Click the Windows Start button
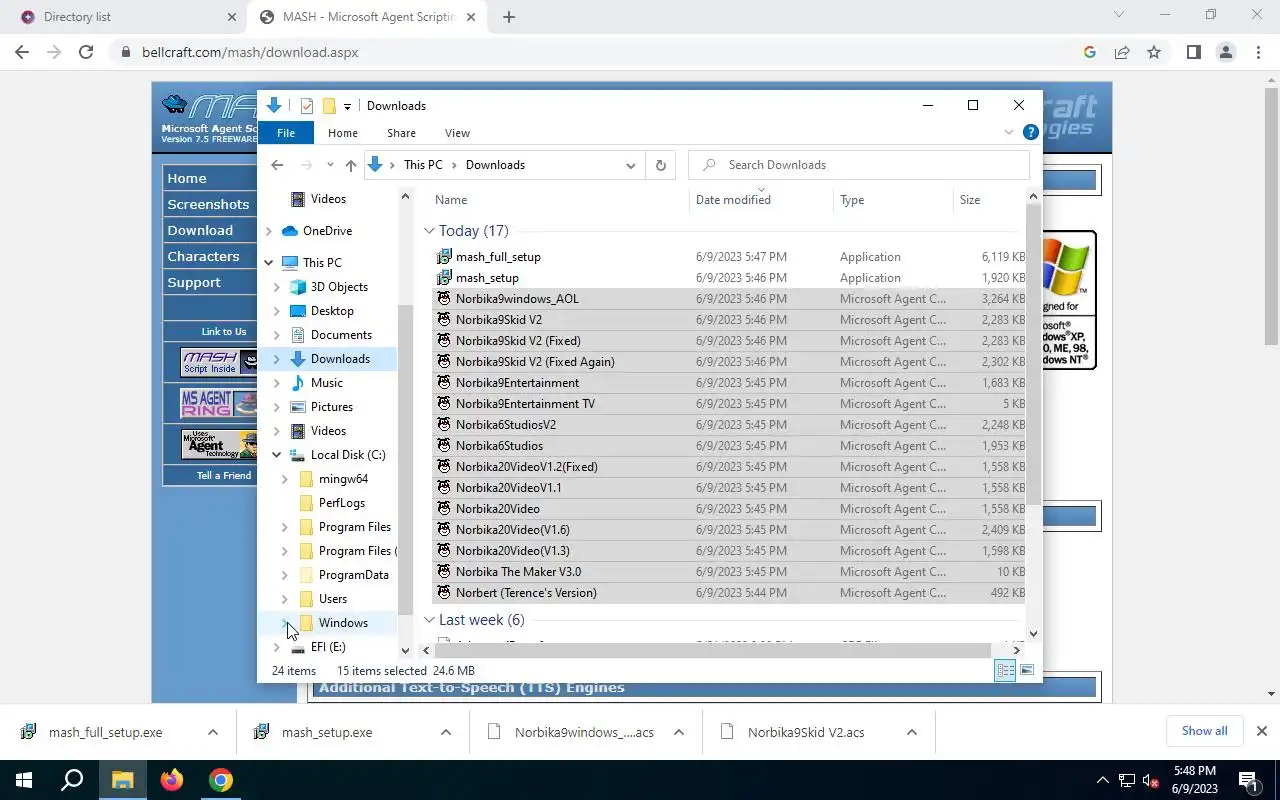The height and width of the screenshot is (800, 1280). (x=24, y=780)
